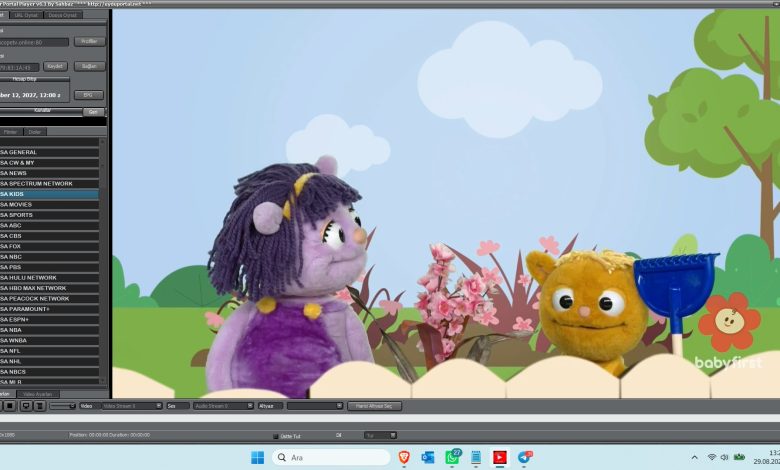780x470 pixels.
Task: Open the Altyazı subtitle dropdown
Action: pyautogui.click(x=315, y=406)
